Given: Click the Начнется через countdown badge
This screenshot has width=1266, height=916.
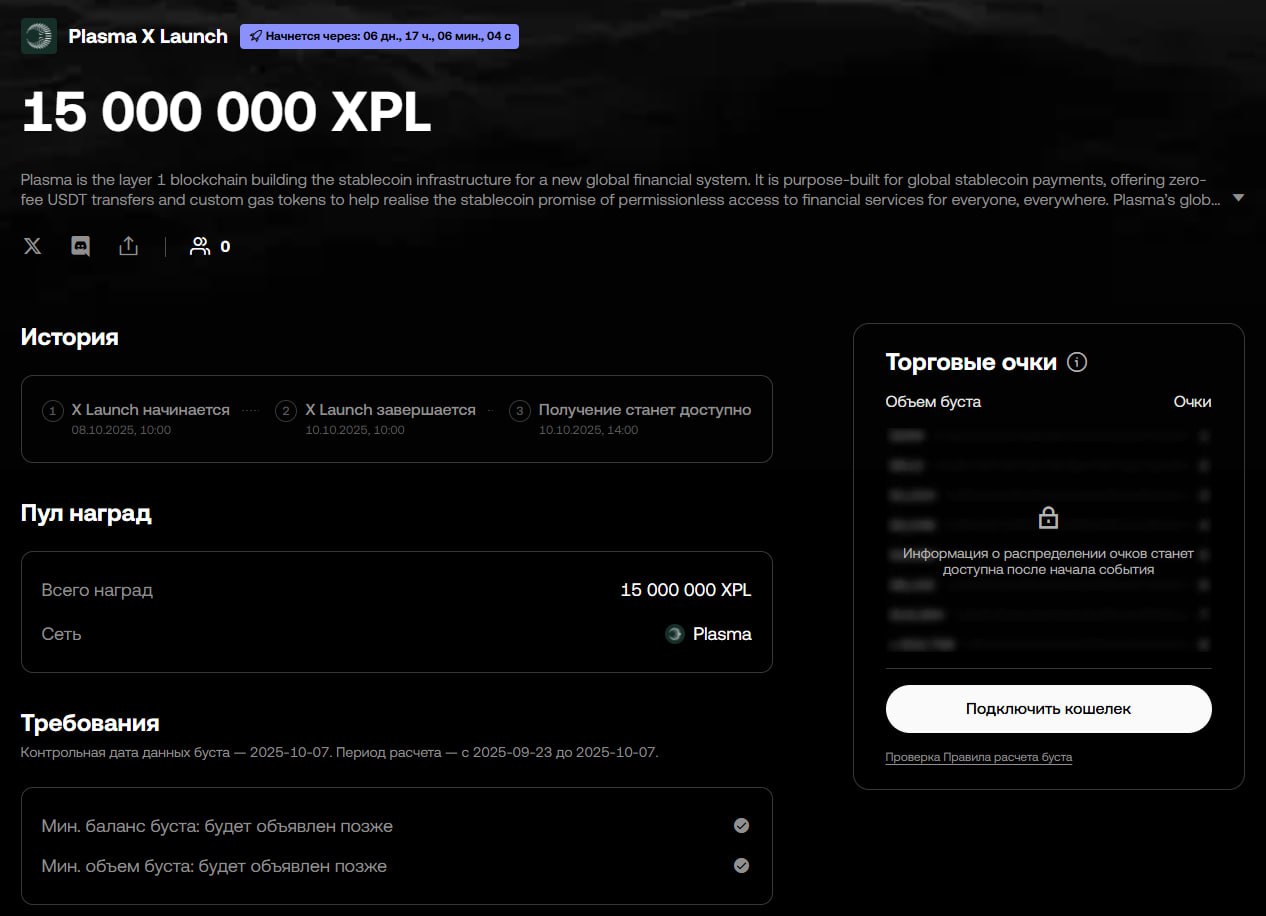Looking at the screenshot, I should 380,37.
